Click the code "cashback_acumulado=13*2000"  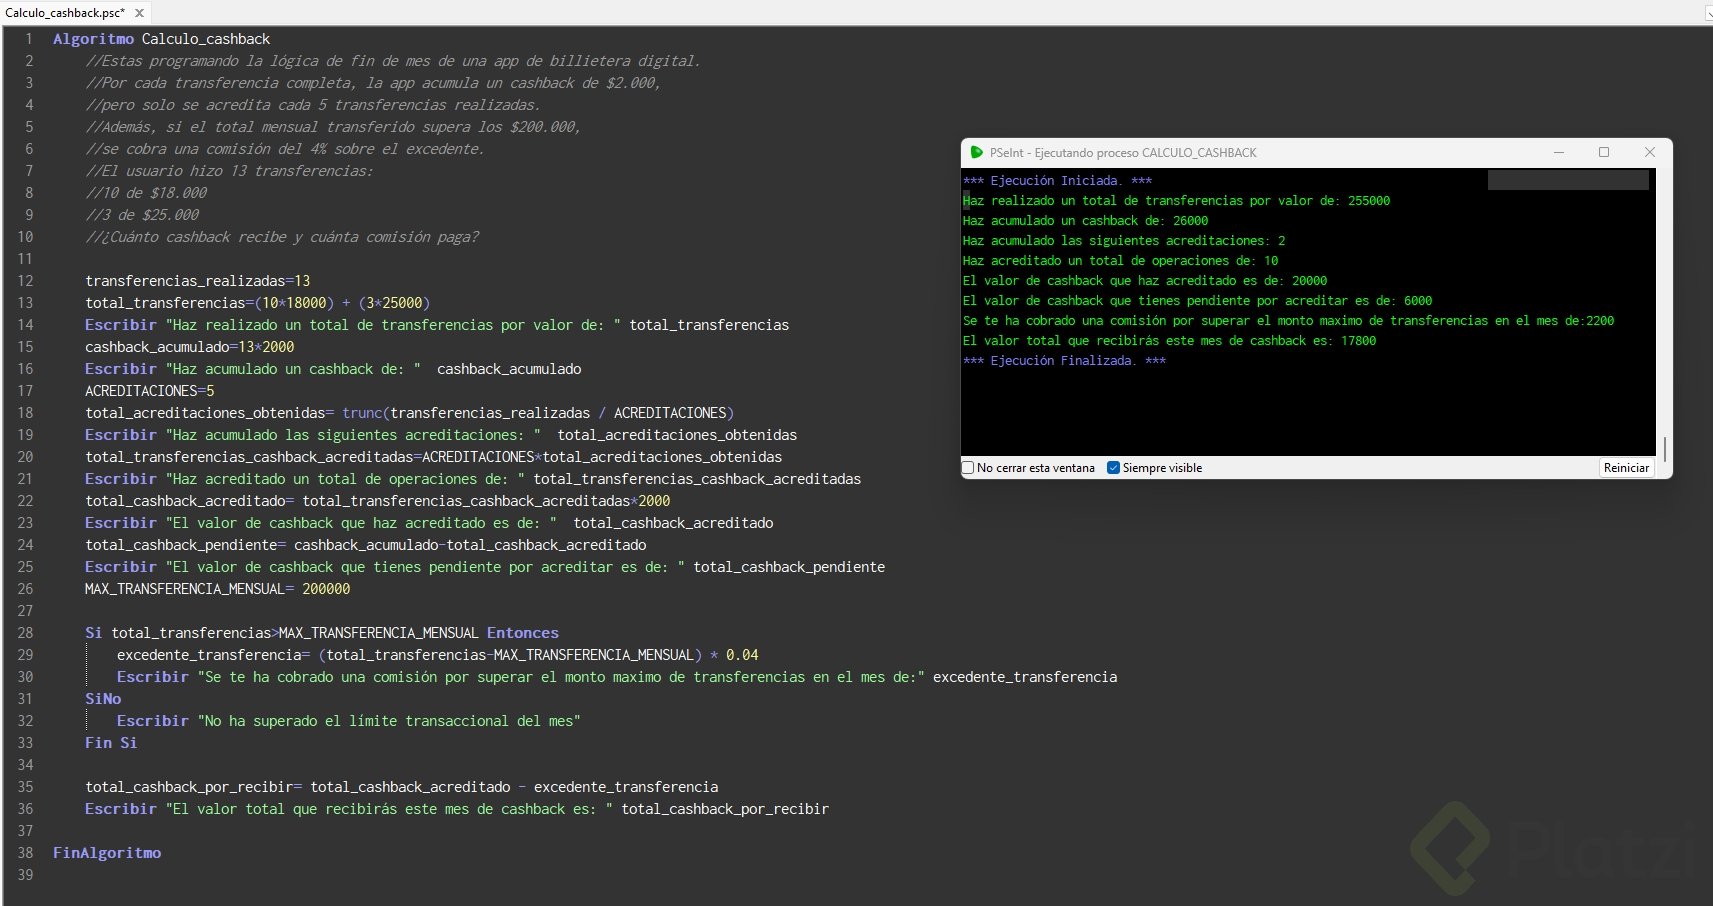pyautogui.click(x=190, y=347)
